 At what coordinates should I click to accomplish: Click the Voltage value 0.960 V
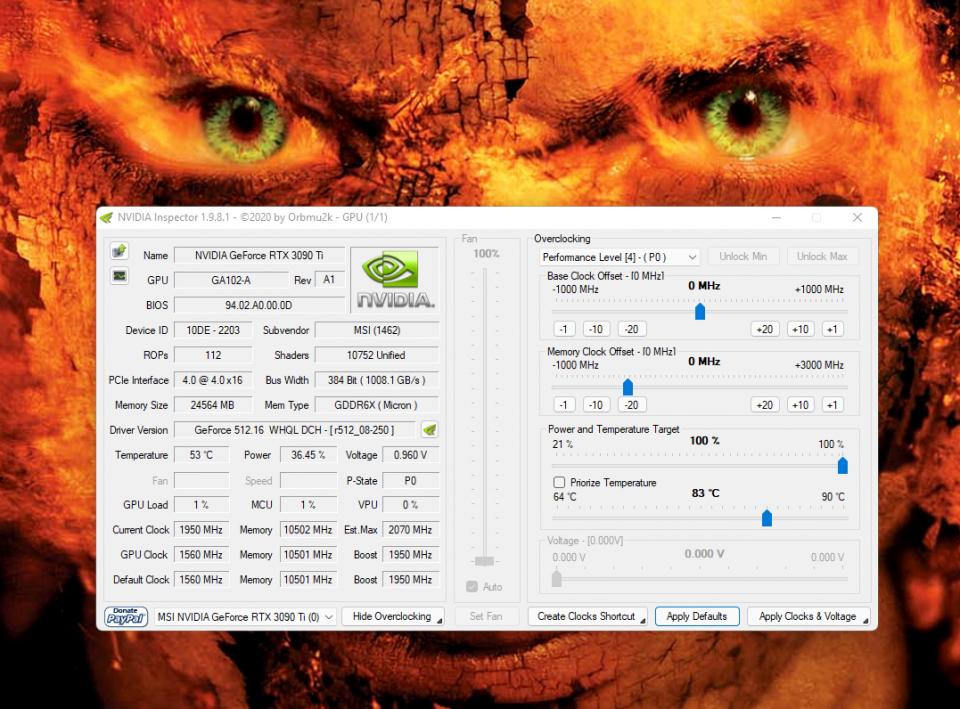click(x=411, y=455)
